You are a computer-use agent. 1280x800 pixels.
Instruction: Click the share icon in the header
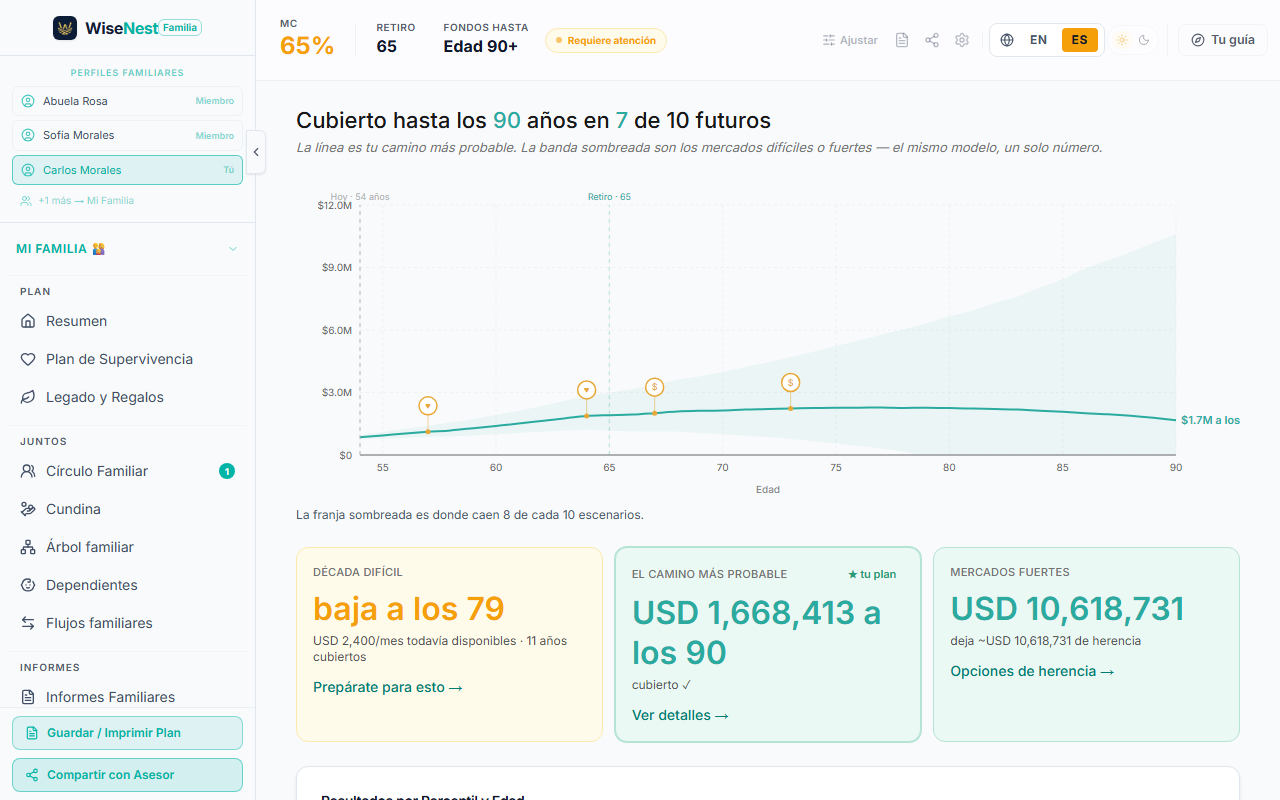tap(932, 40)
